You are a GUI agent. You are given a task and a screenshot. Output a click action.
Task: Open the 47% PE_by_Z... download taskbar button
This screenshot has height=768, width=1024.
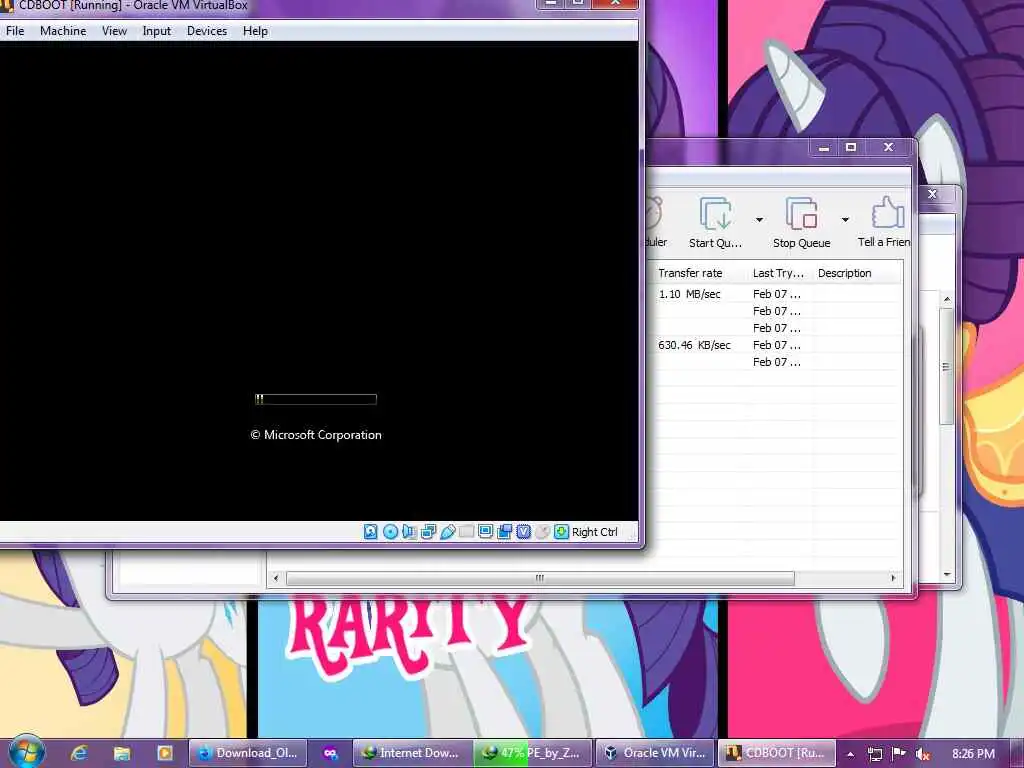point(532,753)
